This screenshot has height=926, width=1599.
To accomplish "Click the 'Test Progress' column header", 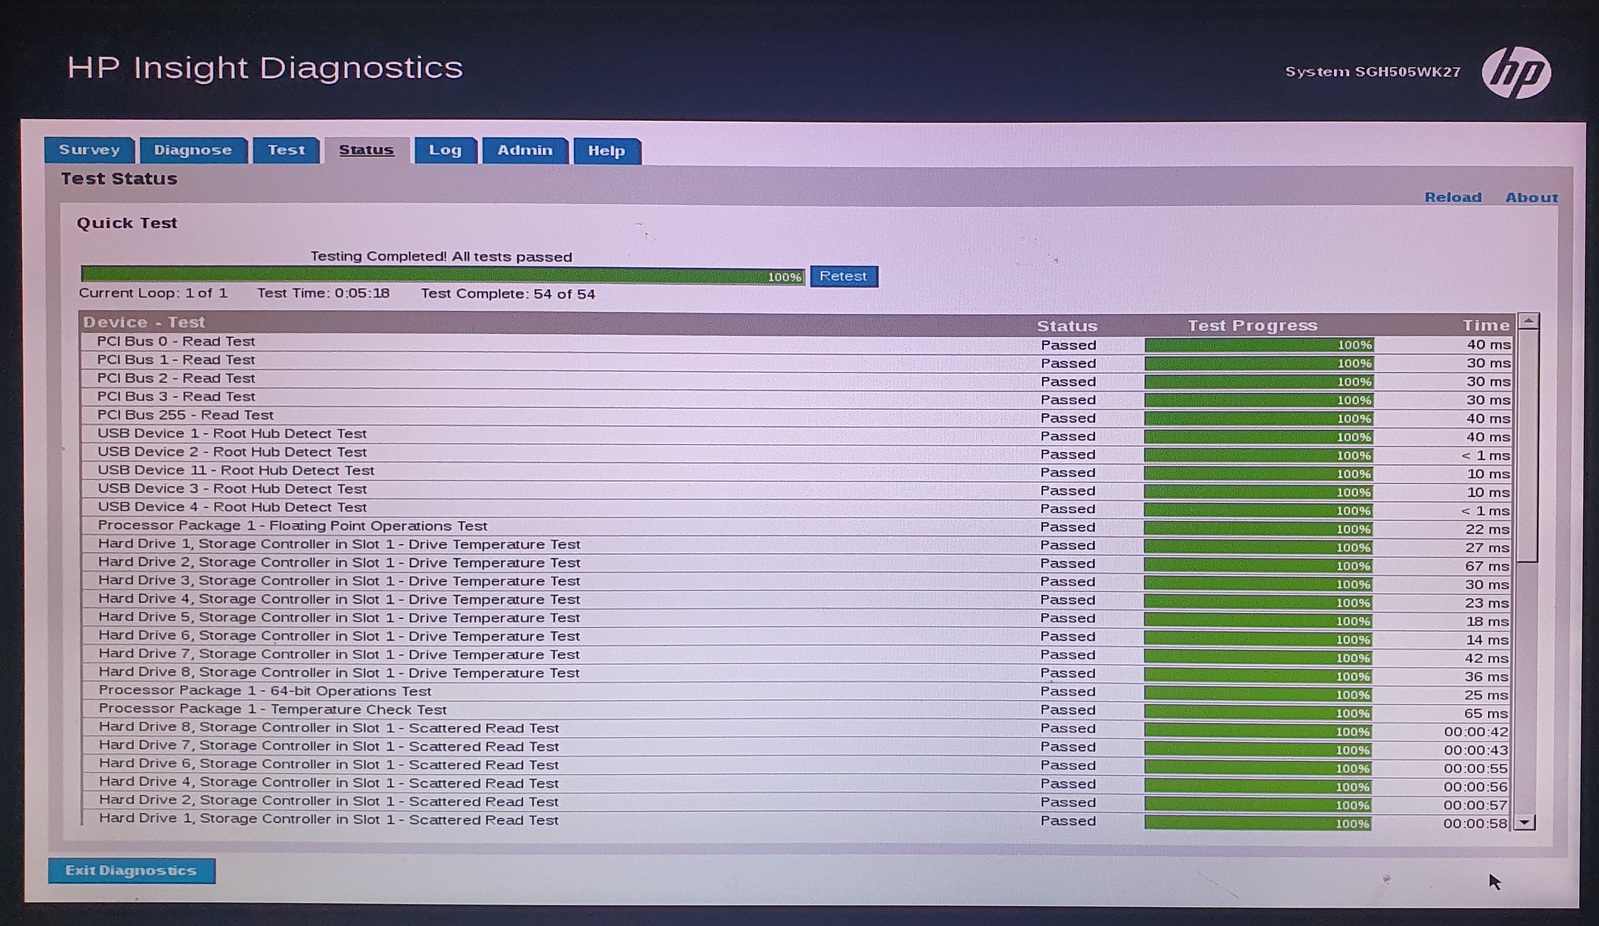I will [1252, 325].
